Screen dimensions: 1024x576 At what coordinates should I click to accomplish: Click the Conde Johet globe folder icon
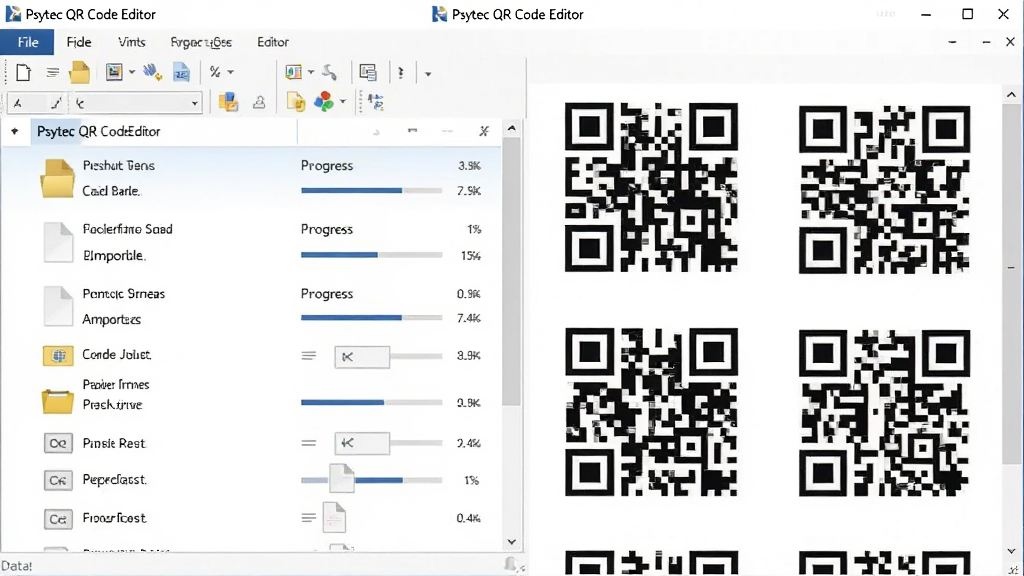coord(58,356)
